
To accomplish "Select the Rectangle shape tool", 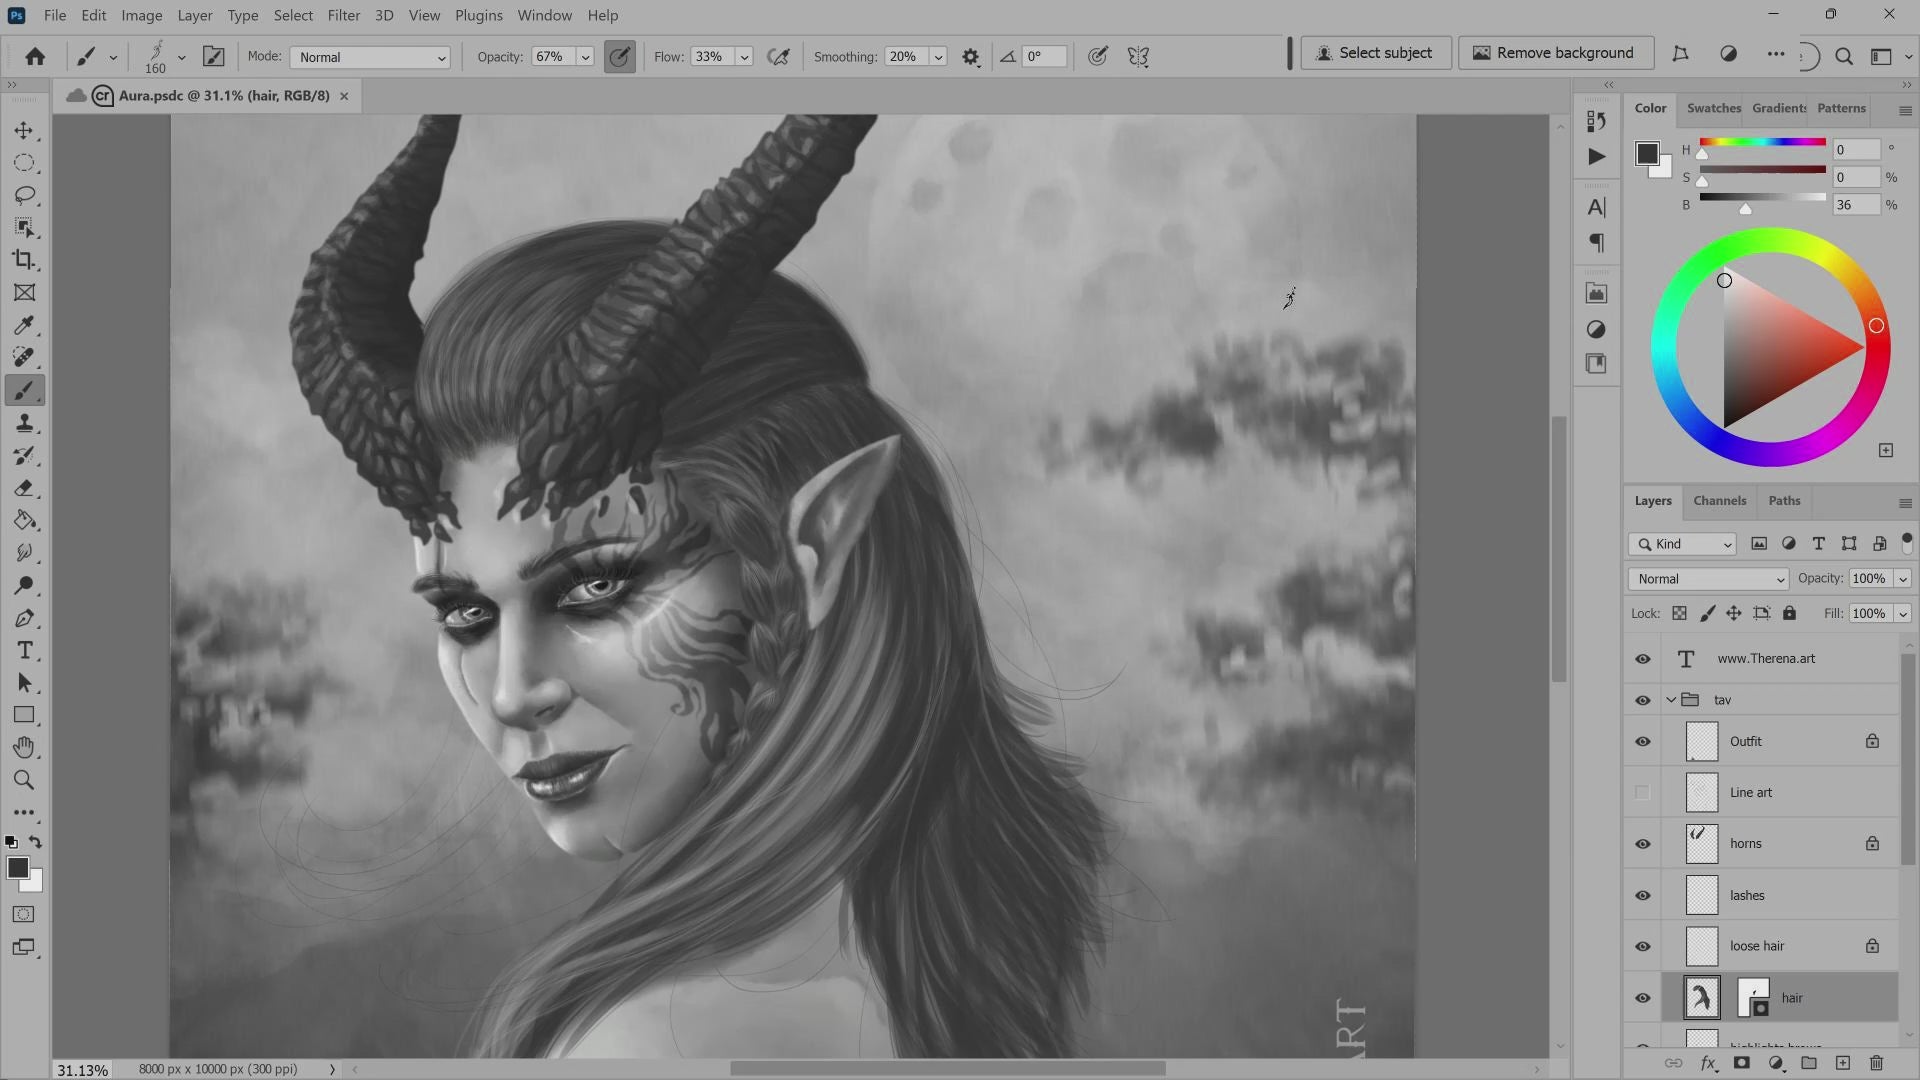I will coord(24,716).
